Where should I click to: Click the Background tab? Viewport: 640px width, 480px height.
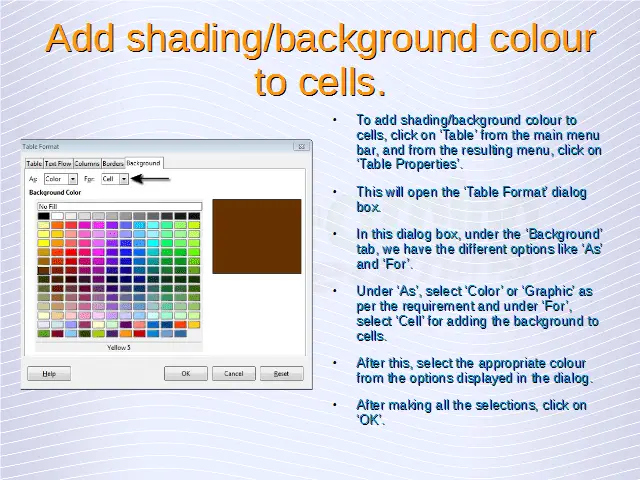[x=143, y=163]
